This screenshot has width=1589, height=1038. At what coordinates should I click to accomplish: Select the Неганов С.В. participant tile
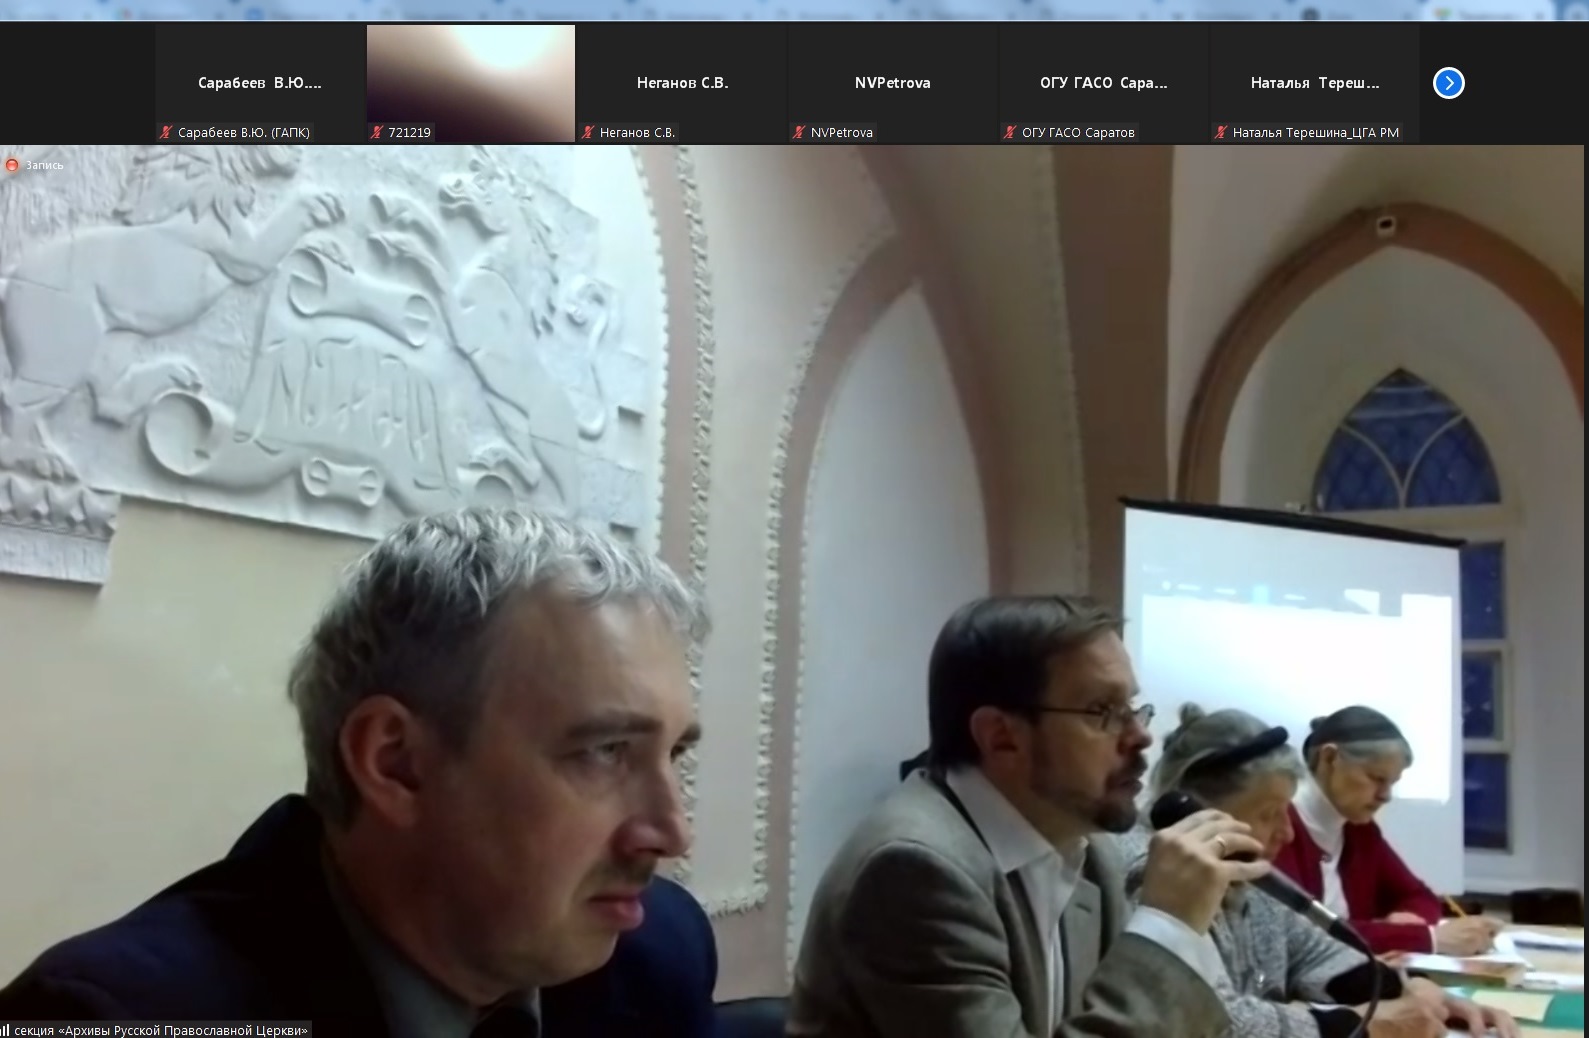pyautogui.click(x=682, y=83)
